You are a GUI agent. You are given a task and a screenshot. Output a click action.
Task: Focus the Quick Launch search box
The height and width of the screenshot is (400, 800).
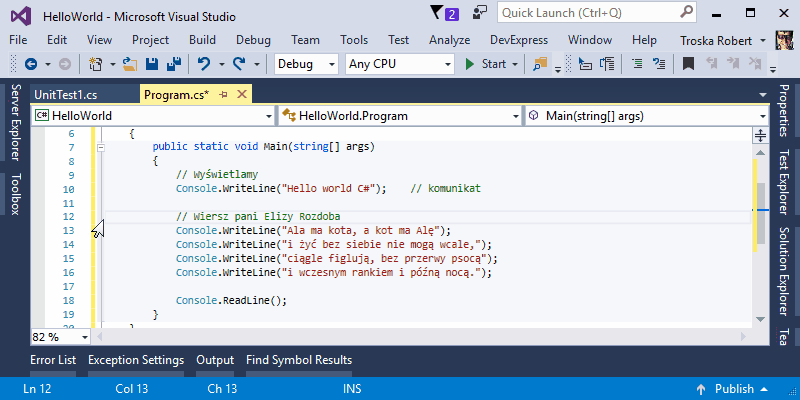[x=597, y=13]
